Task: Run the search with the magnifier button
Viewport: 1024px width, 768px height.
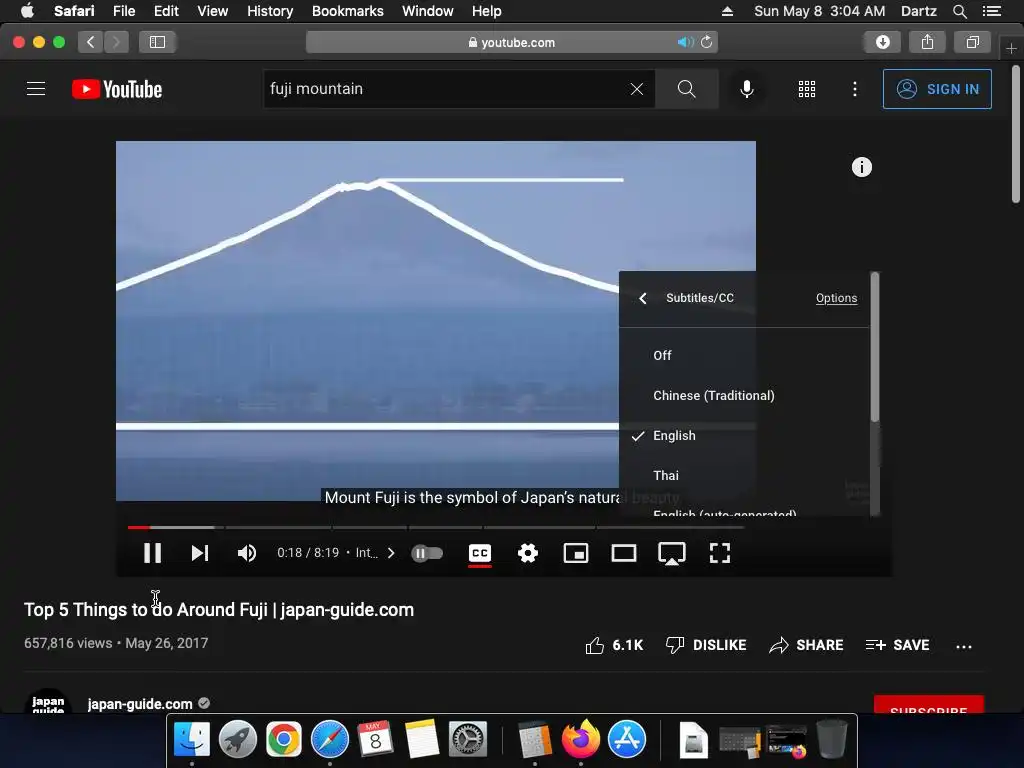Action: pyautogui.click(x=686, y=89)
